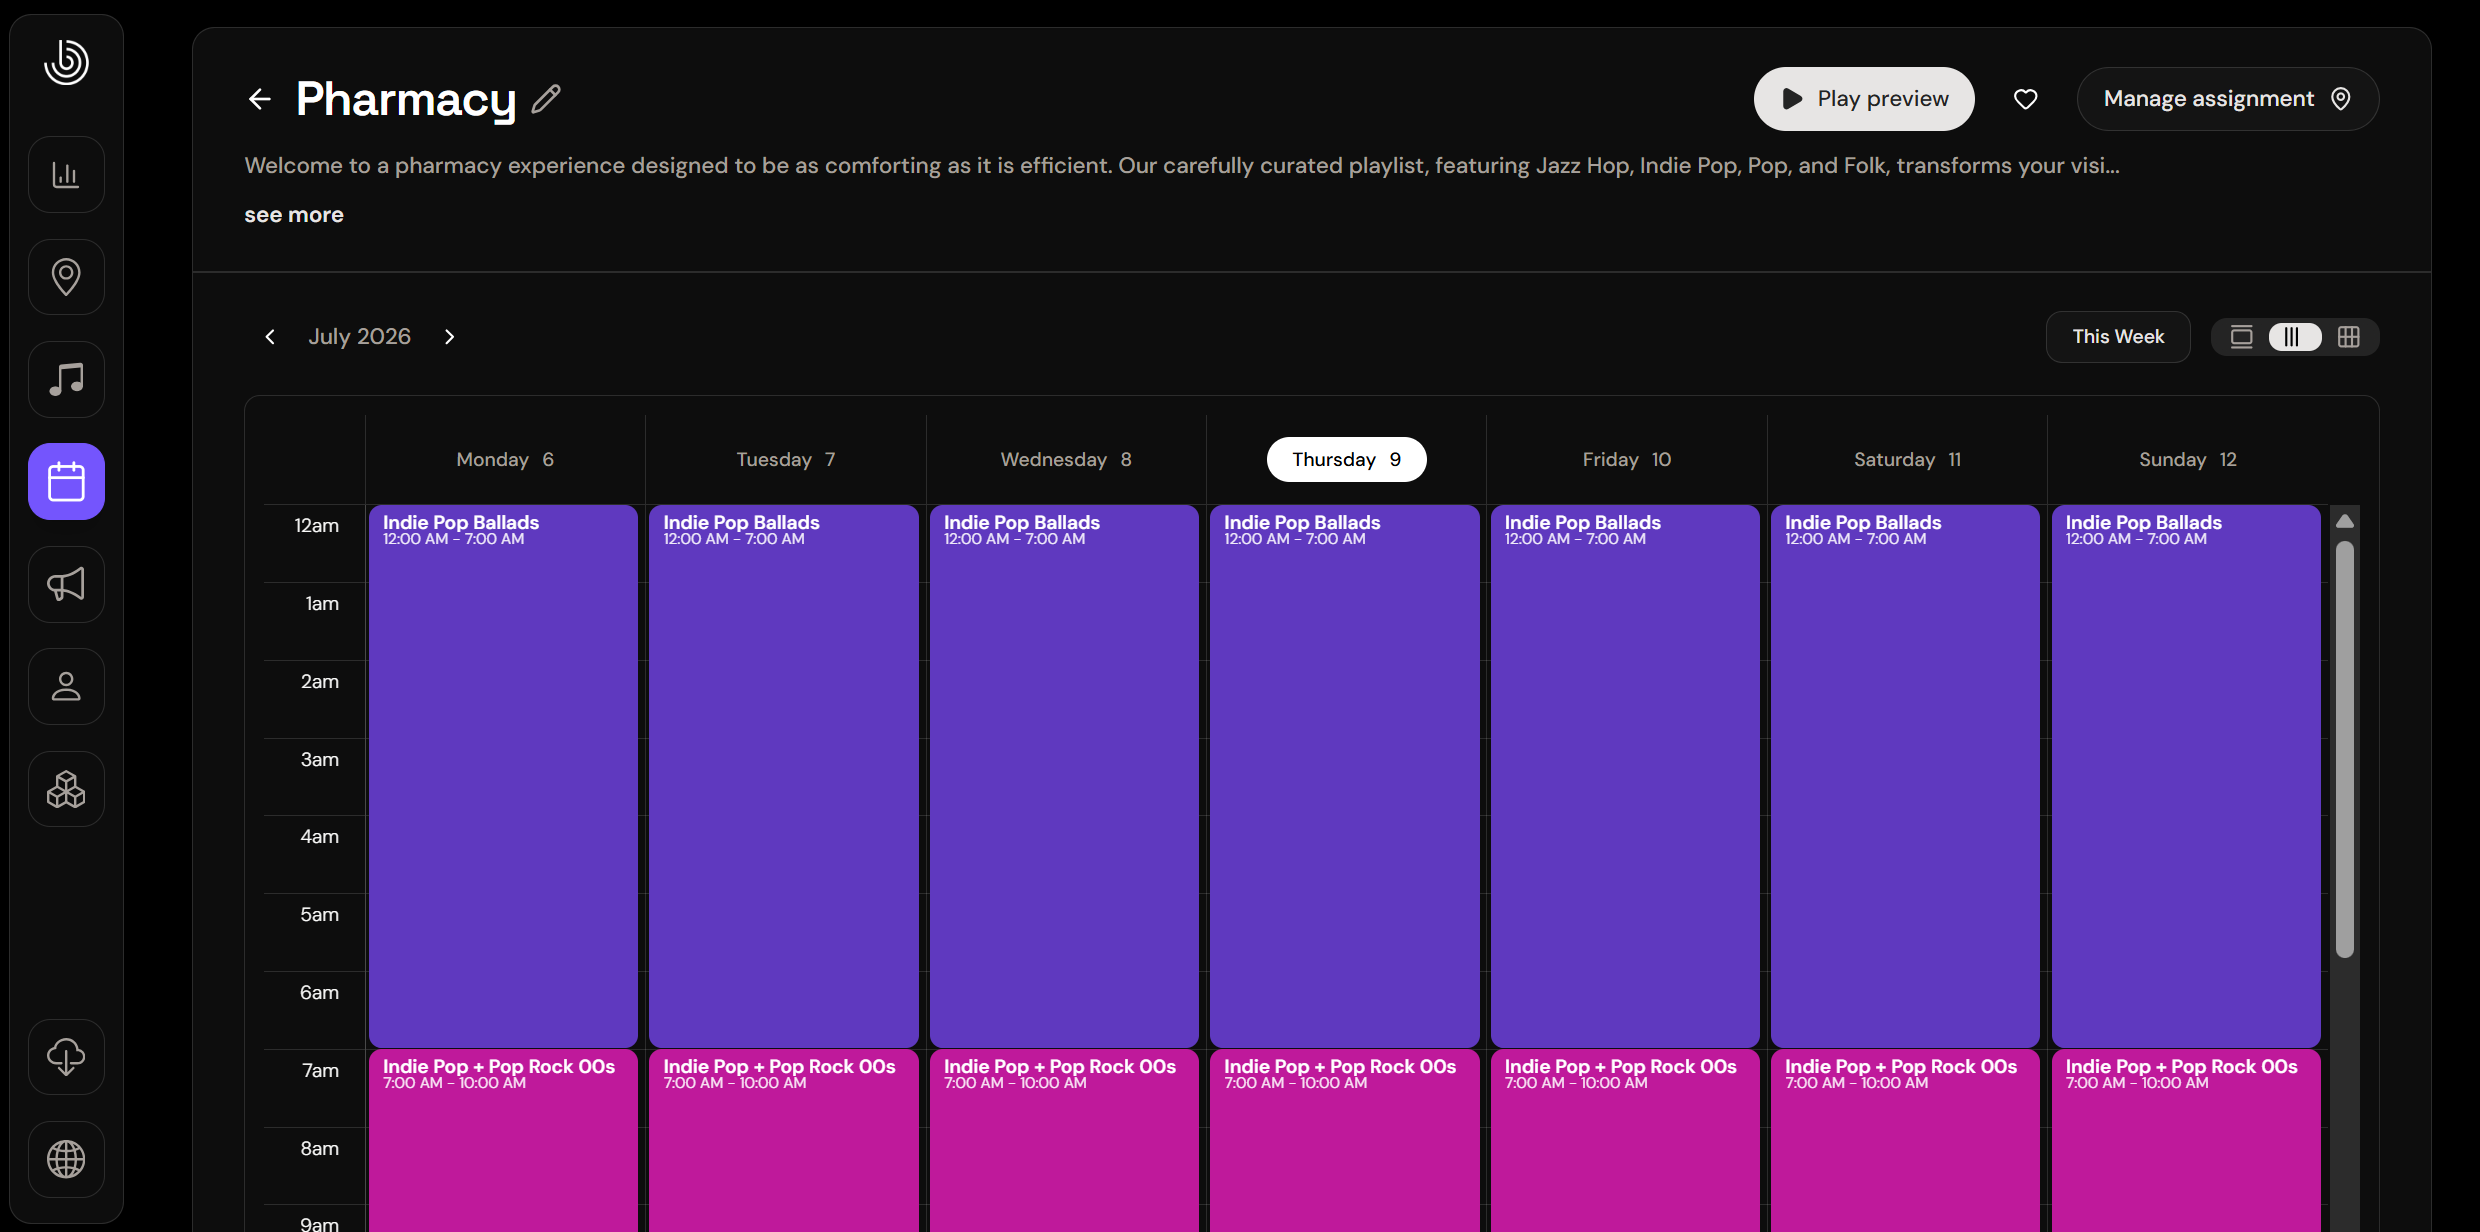Go back using the arrow beside Pharmacy
2480x1232 pixels.
(x=259, y=99)
